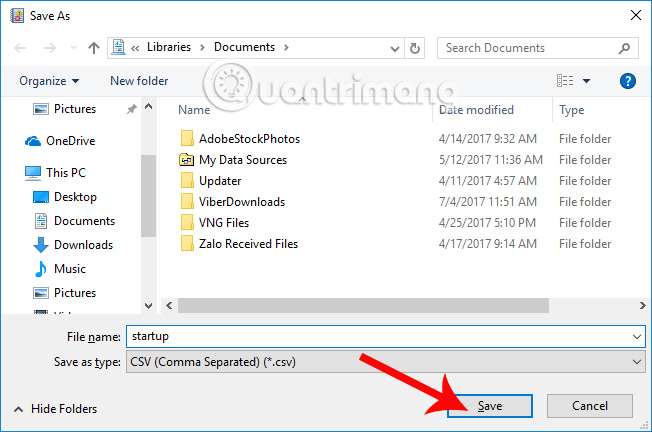The width and height of the screenshot is (652, 432).
Task: Close the Save As dialog
Action: coord(636,16)
